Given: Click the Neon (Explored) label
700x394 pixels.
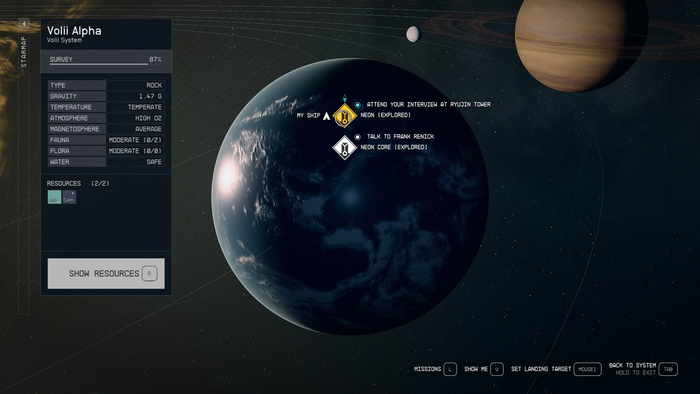Looking at the screenshot, I should click(385, 115).
